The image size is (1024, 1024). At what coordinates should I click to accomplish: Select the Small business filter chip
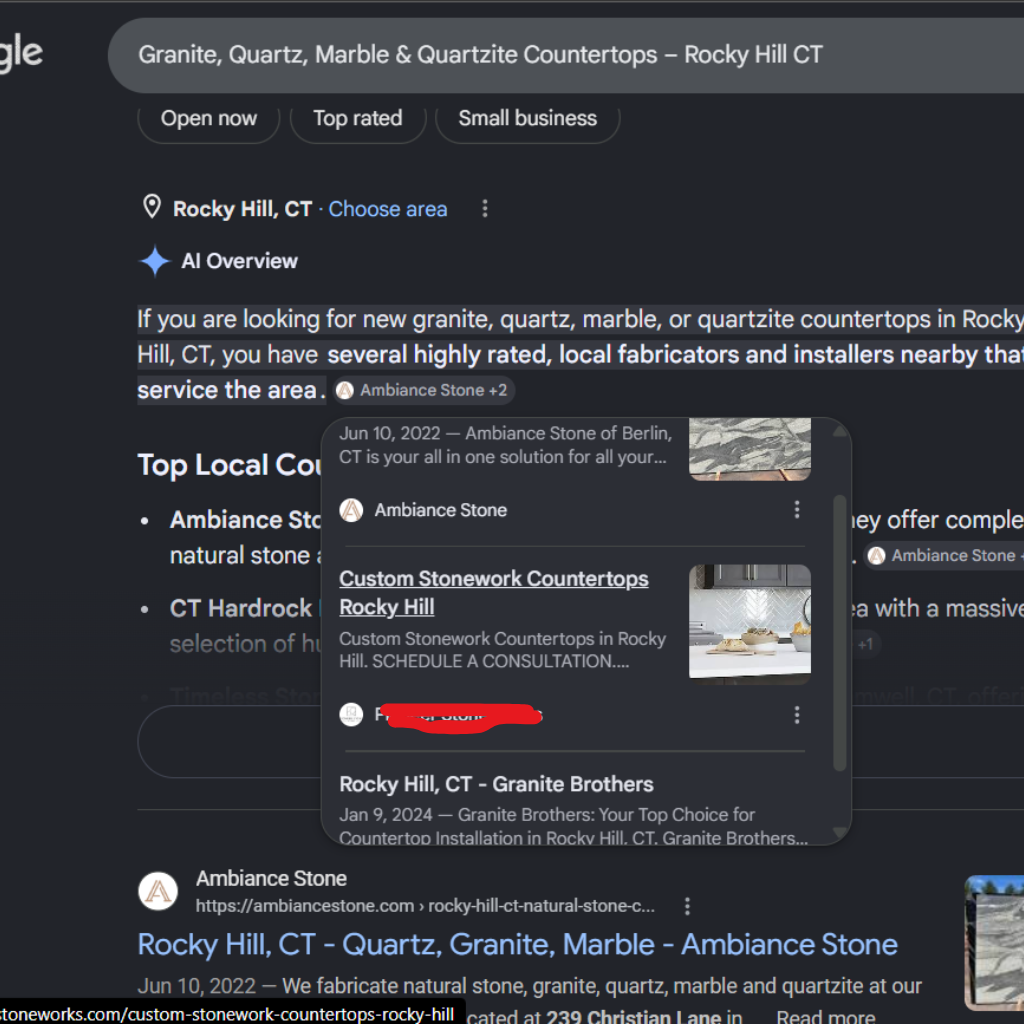[527, 118]
